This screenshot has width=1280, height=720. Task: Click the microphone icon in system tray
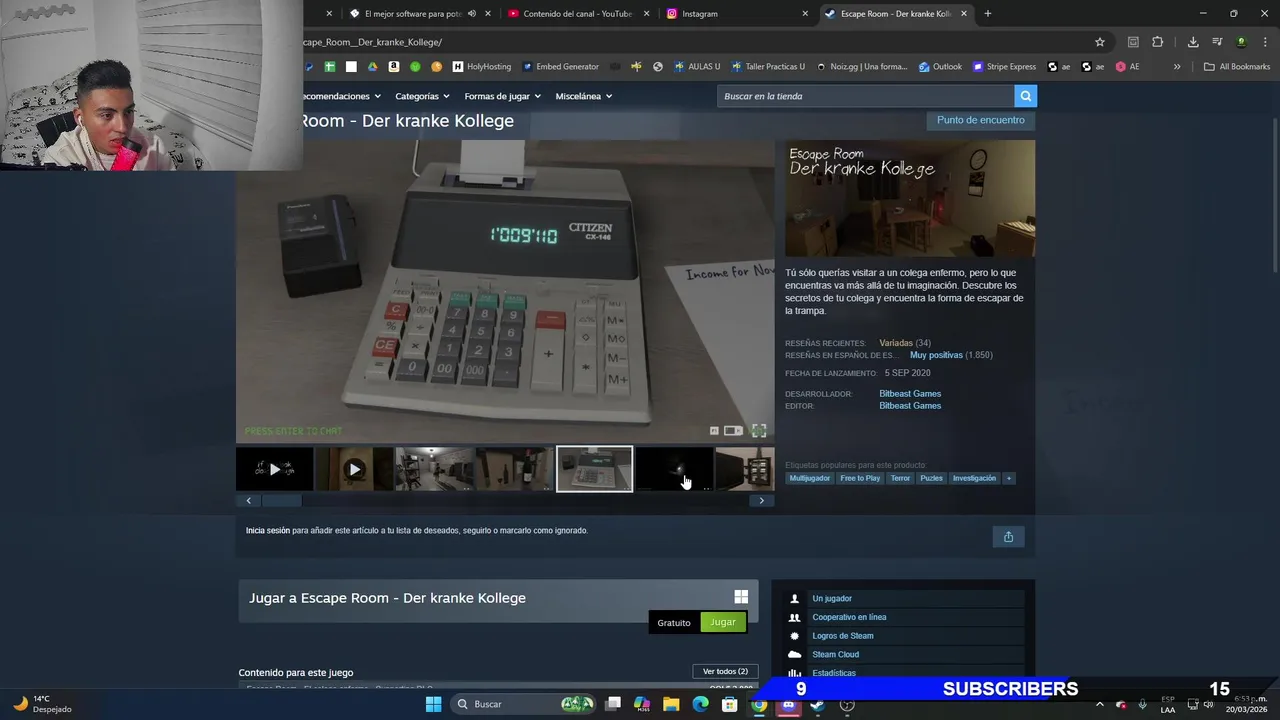pyautogui.click(x=1143, y=704)
